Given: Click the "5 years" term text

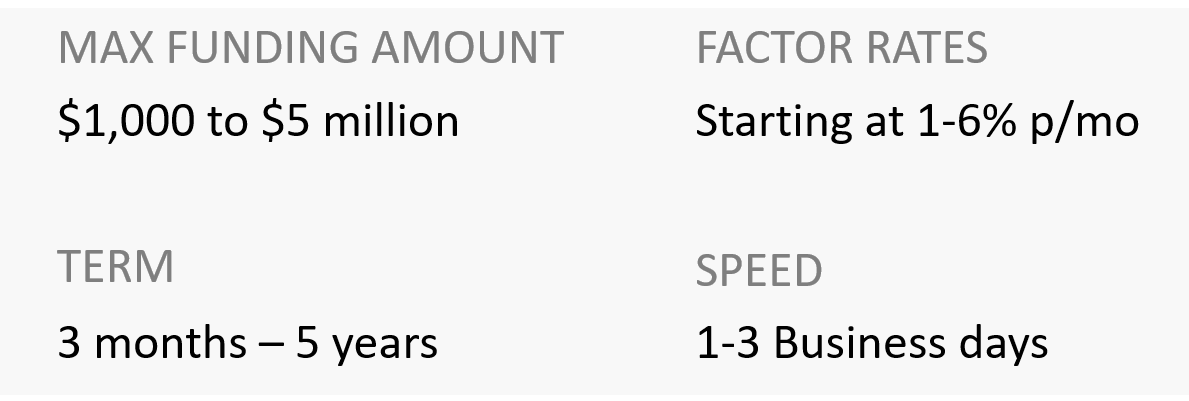Looking at the screenshot, I should [367, 344].
